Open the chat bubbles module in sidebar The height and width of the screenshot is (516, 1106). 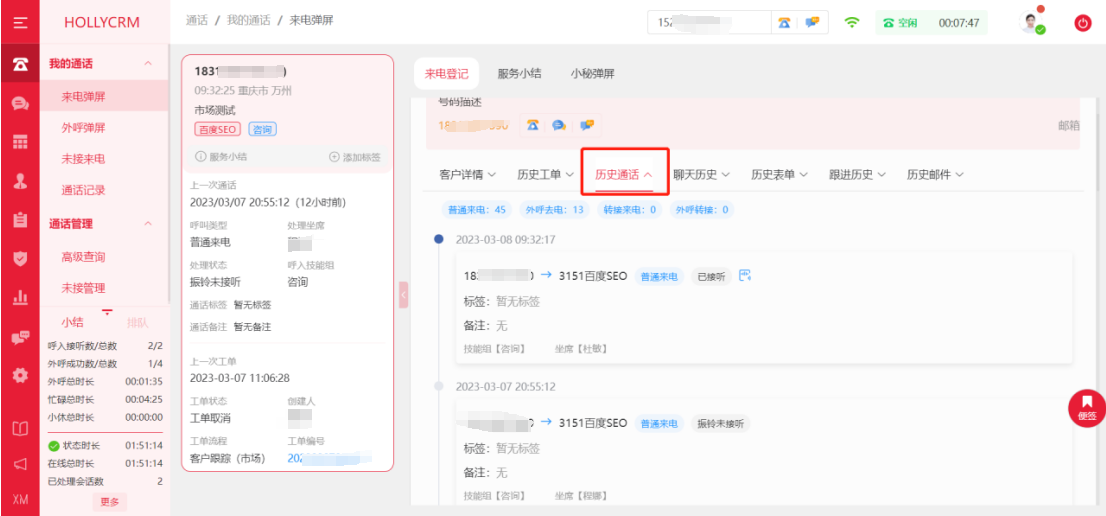(20, 104)
